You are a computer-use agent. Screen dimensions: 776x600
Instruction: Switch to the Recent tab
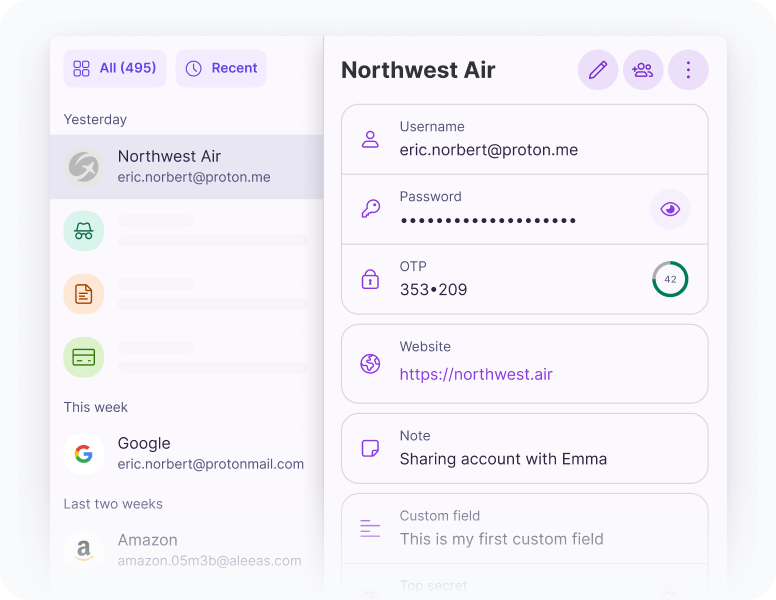[221, 68]
